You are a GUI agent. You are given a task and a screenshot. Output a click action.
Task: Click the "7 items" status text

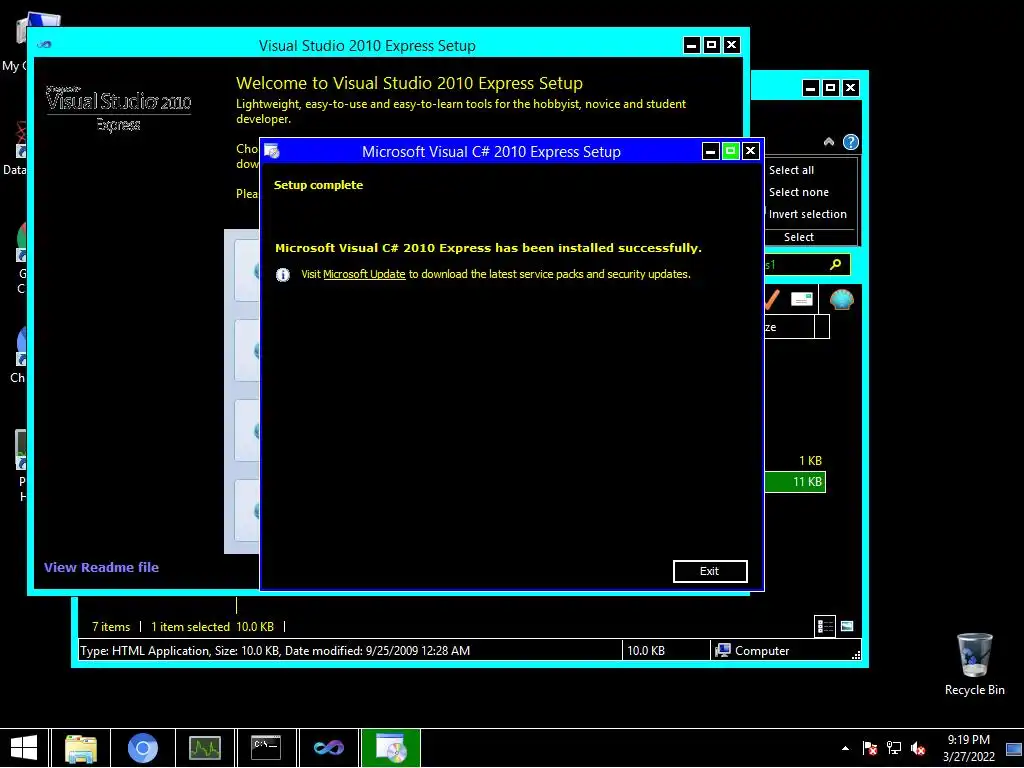point(111,627)
